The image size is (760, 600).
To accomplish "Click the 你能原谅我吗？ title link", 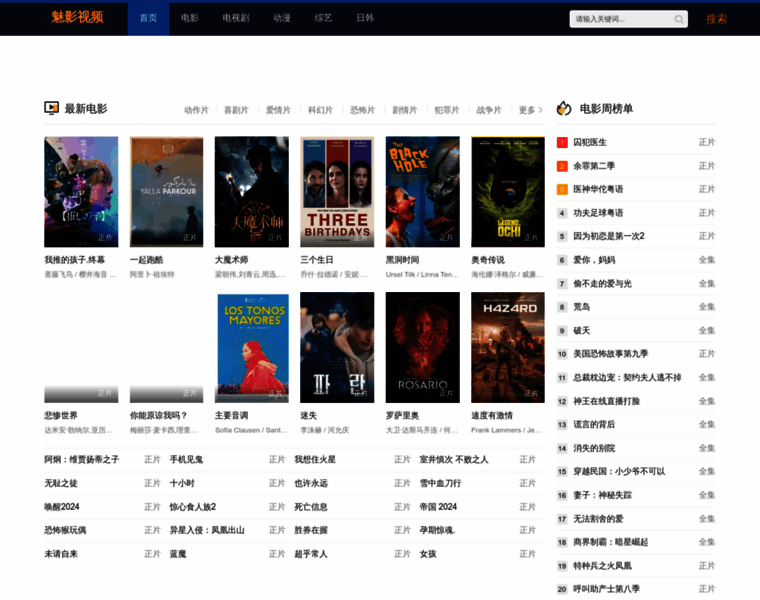I will pyautogui.click(x=158, y=415).
